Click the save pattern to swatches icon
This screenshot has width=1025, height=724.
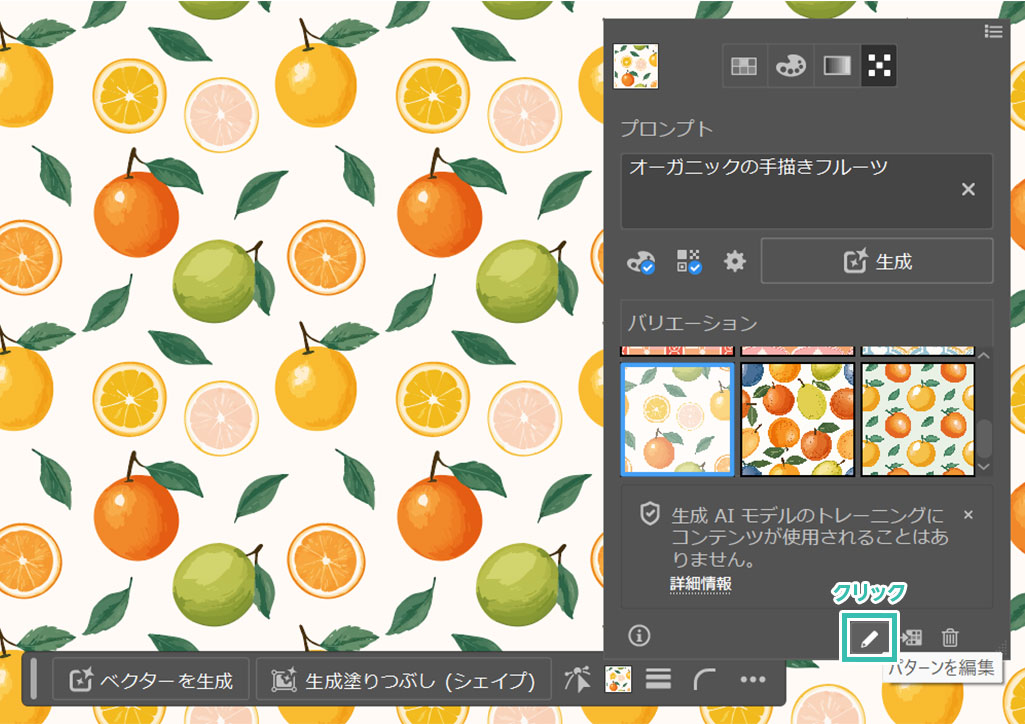911,637
